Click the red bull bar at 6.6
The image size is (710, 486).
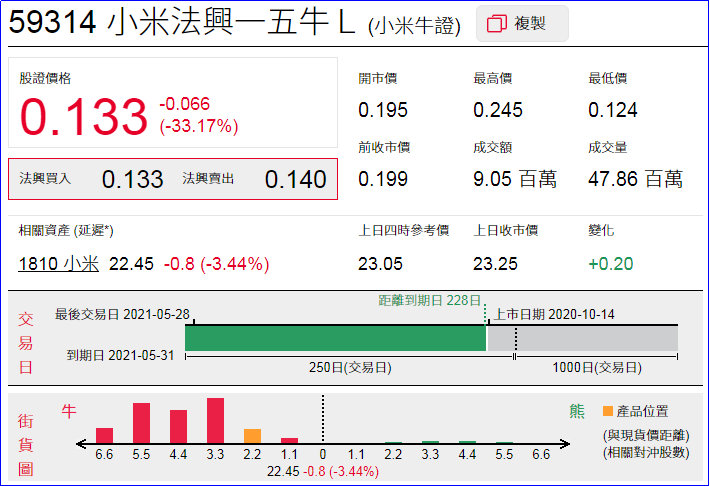(x=104, y=435)
